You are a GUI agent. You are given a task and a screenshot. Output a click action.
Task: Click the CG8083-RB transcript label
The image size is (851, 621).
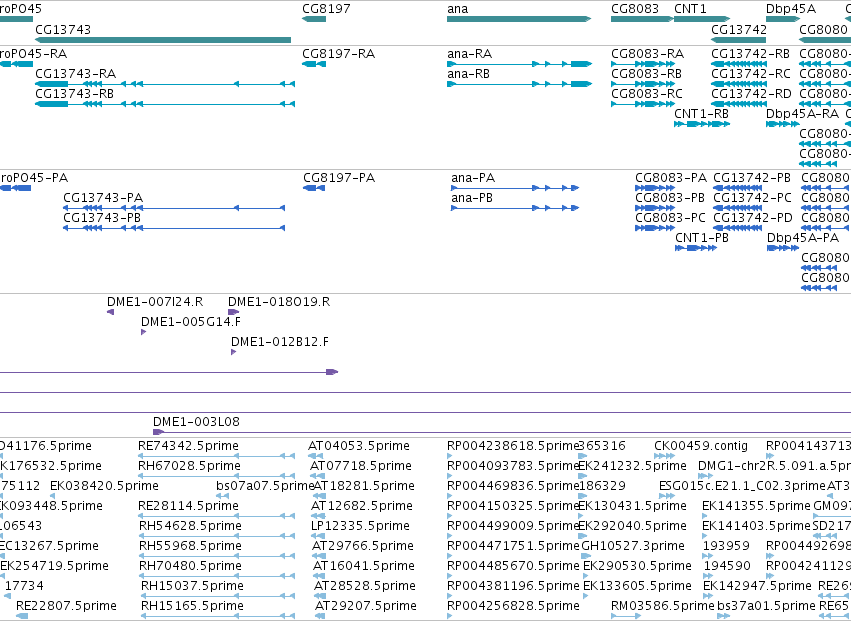(646, 74)
